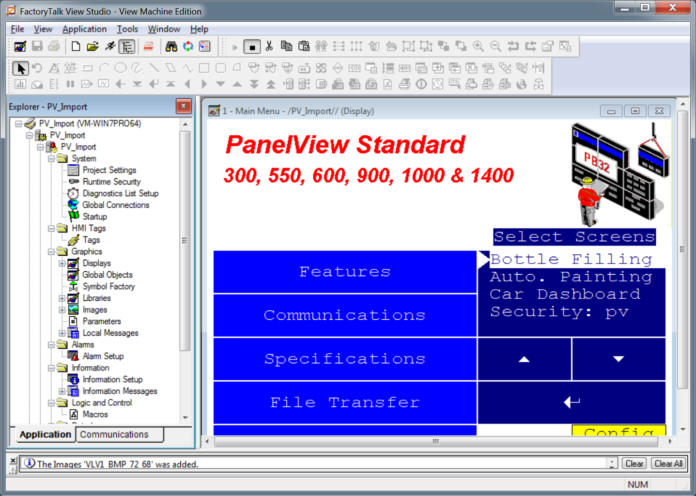Select the Move Right arrow key tool
The height and width of the screenshot is (496, 696).
[204, 84]
